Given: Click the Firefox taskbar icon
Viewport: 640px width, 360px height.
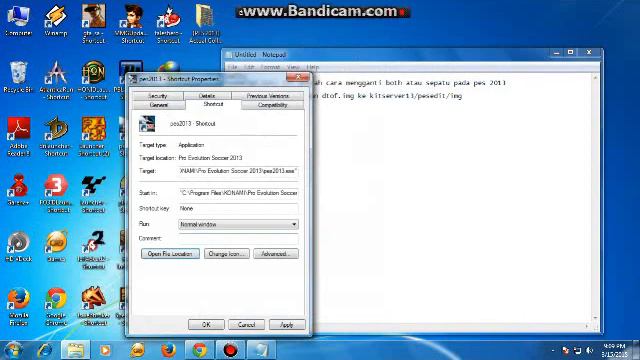Looking at the screenshot, I should pyautogui.click(x=168, y=350).
